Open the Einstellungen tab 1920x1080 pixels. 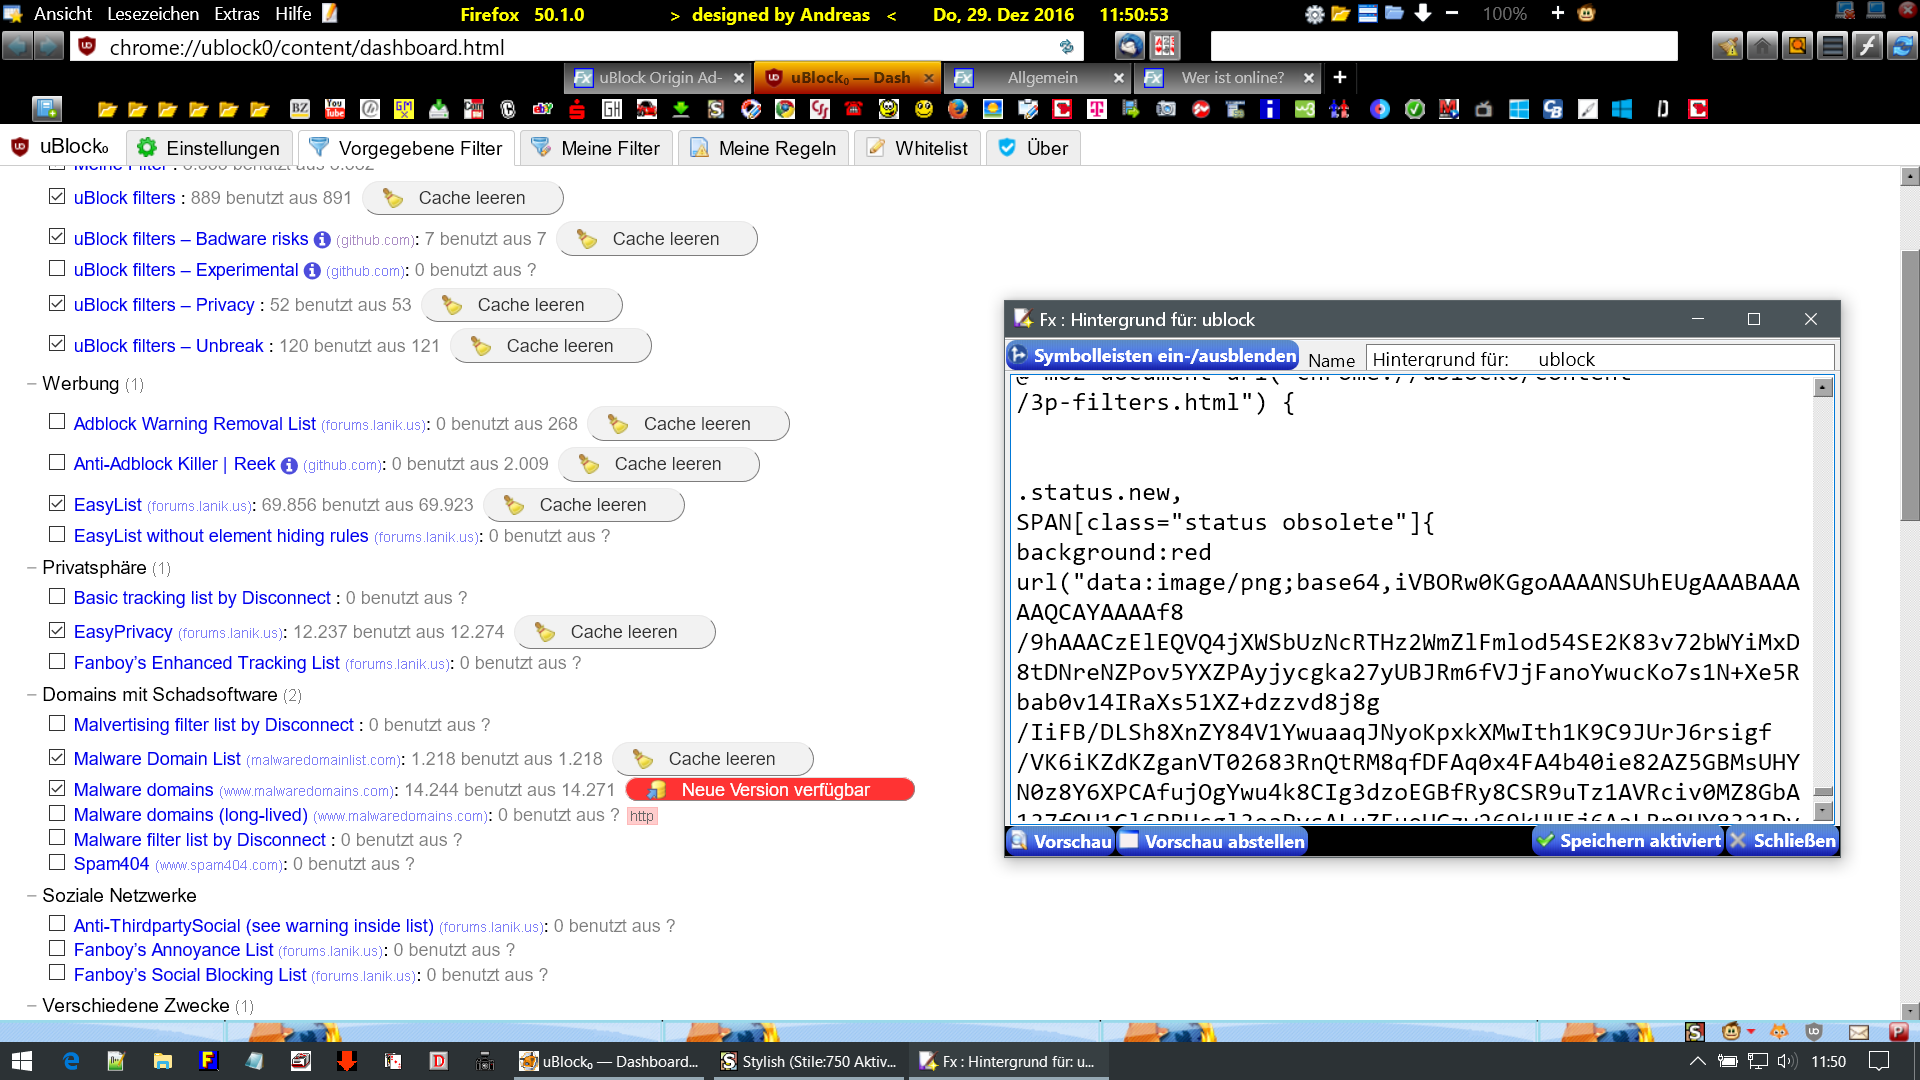tap(209, 148)
